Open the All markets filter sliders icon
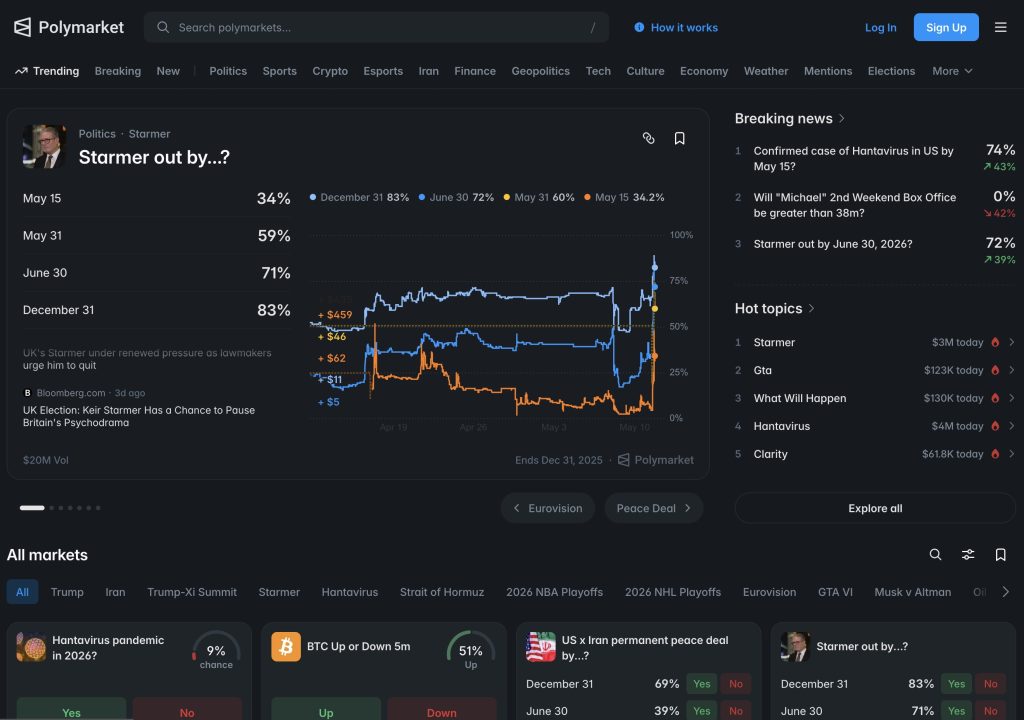Screen dimensions: 1024x720 point(968,555)
